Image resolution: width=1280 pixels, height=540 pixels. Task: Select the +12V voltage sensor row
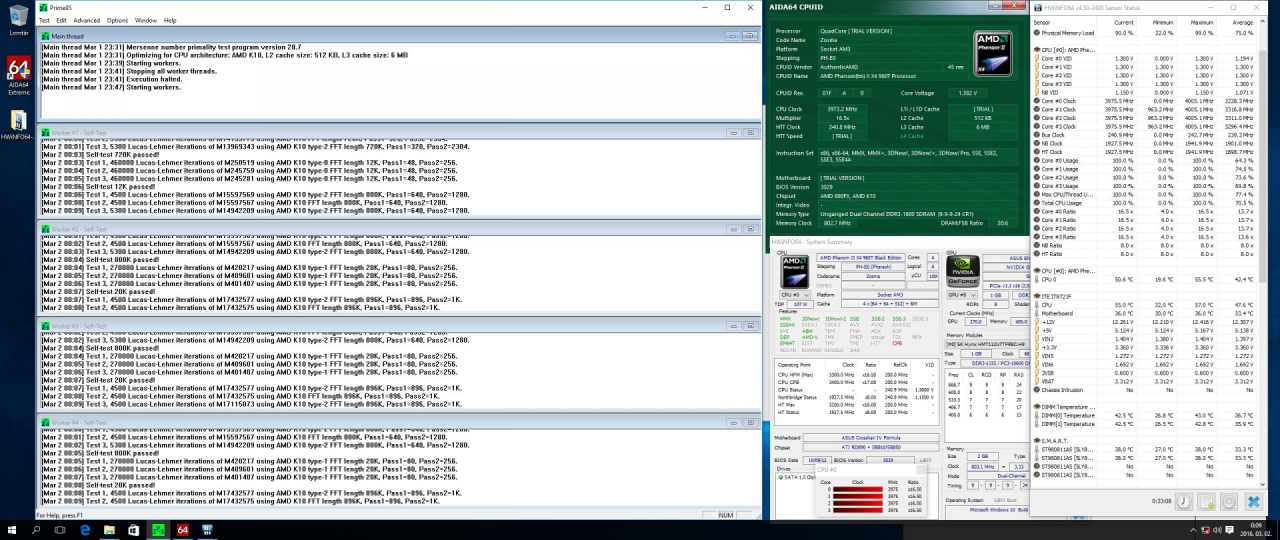1146,322
